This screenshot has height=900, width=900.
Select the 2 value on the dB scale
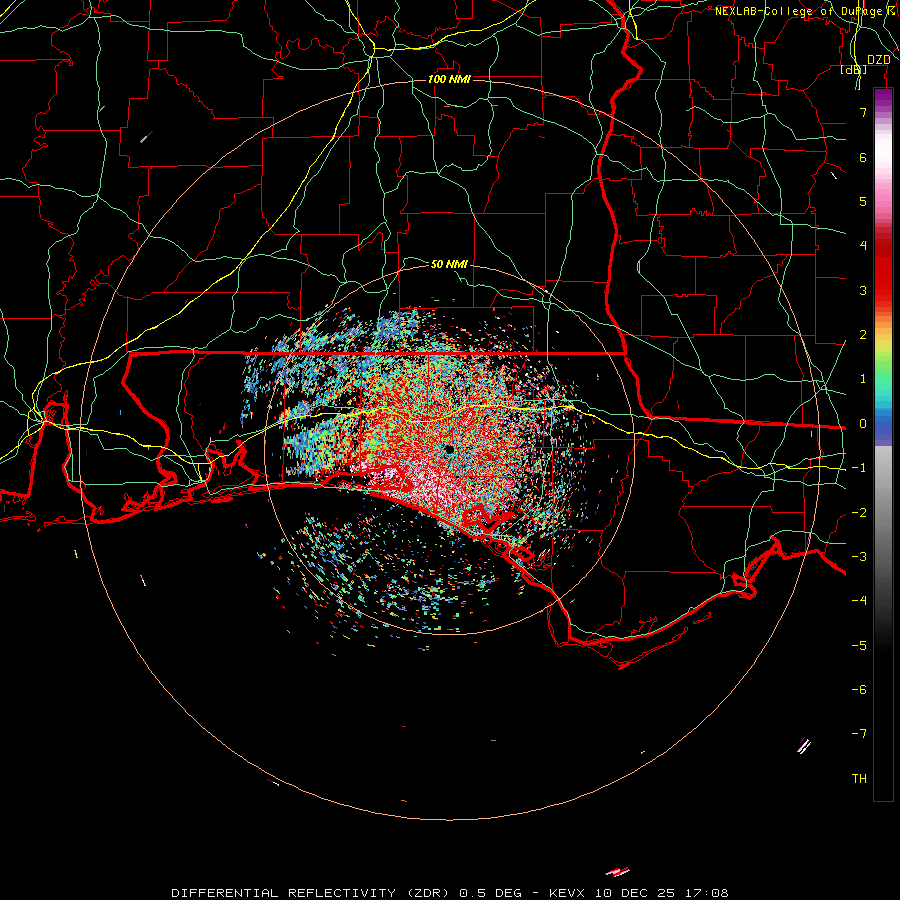pos(863,335)
